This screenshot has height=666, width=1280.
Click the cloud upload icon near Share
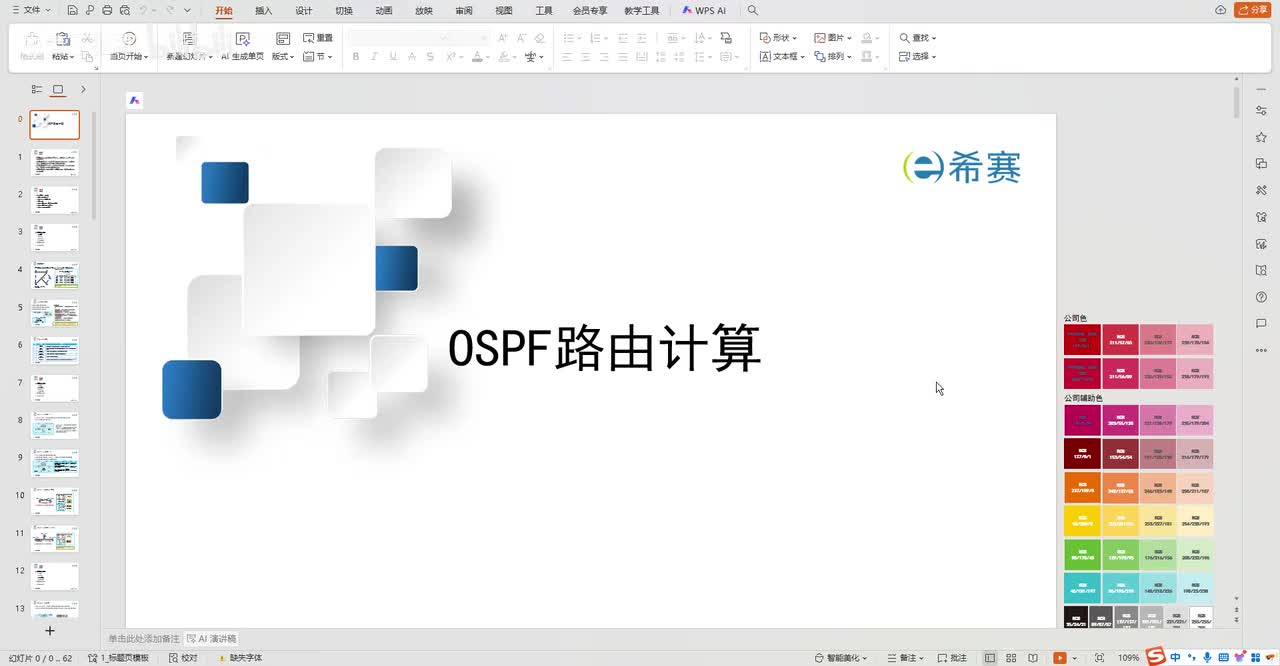pos(1220,10)
